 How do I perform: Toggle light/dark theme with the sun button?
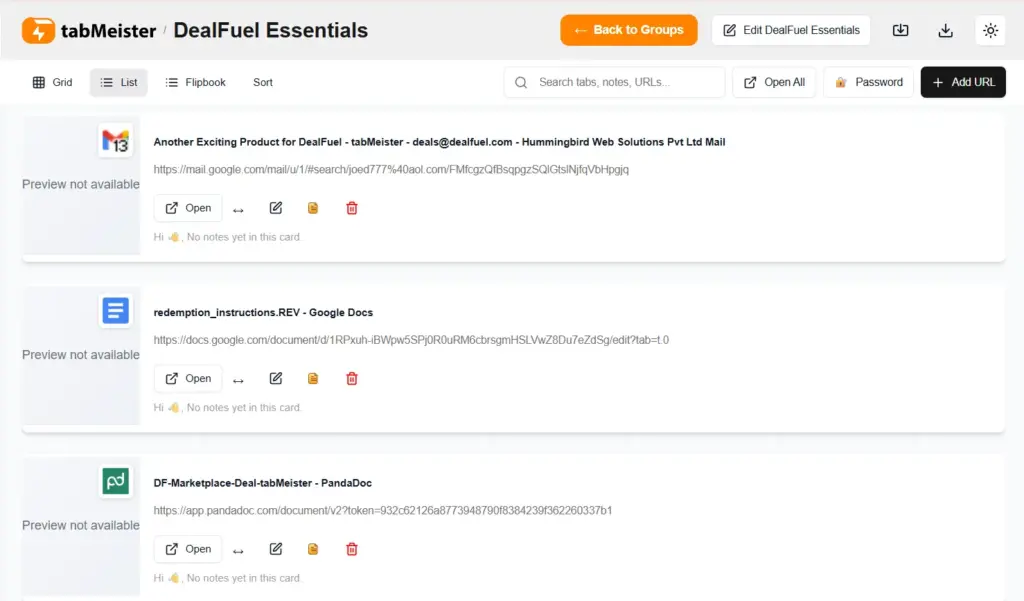(990, 30)
